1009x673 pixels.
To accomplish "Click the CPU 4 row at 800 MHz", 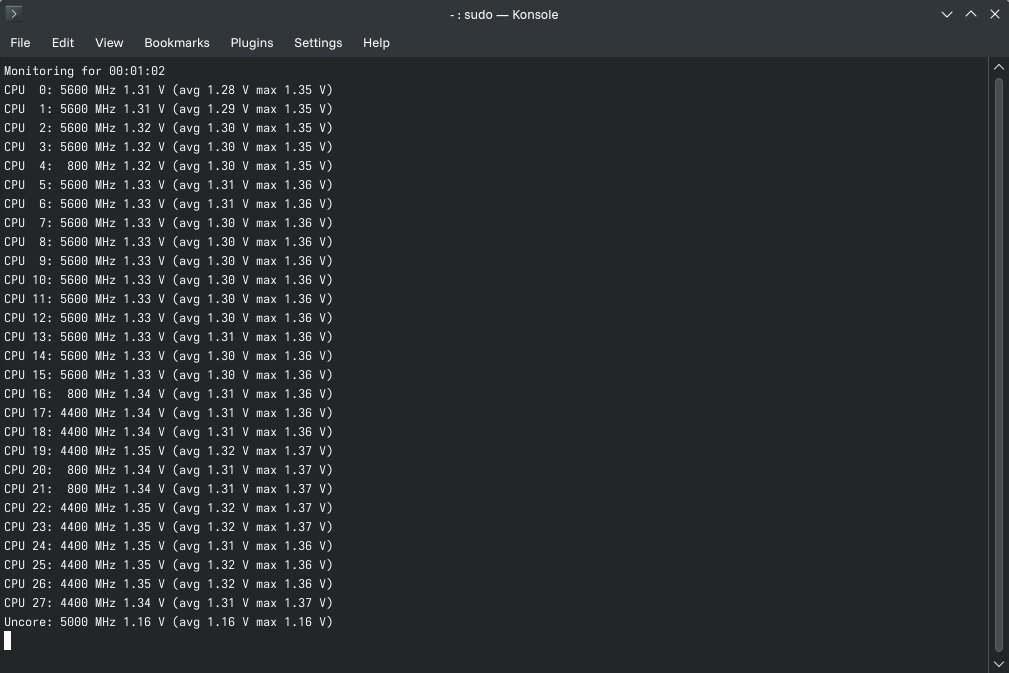I will (168, 165).
